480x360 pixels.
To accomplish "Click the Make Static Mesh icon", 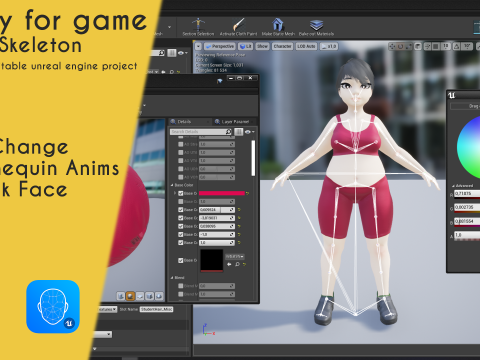I will click(278, 27).
